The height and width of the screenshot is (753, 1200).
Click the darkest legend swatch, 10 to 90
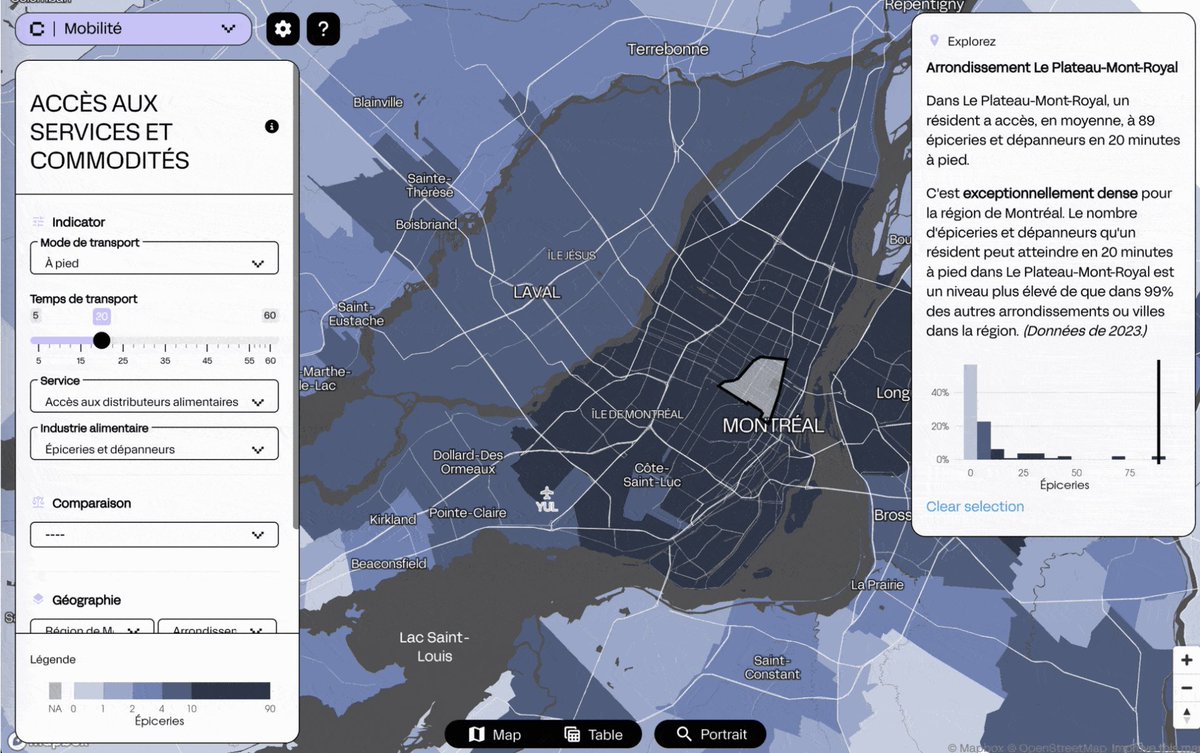[231, 690]
